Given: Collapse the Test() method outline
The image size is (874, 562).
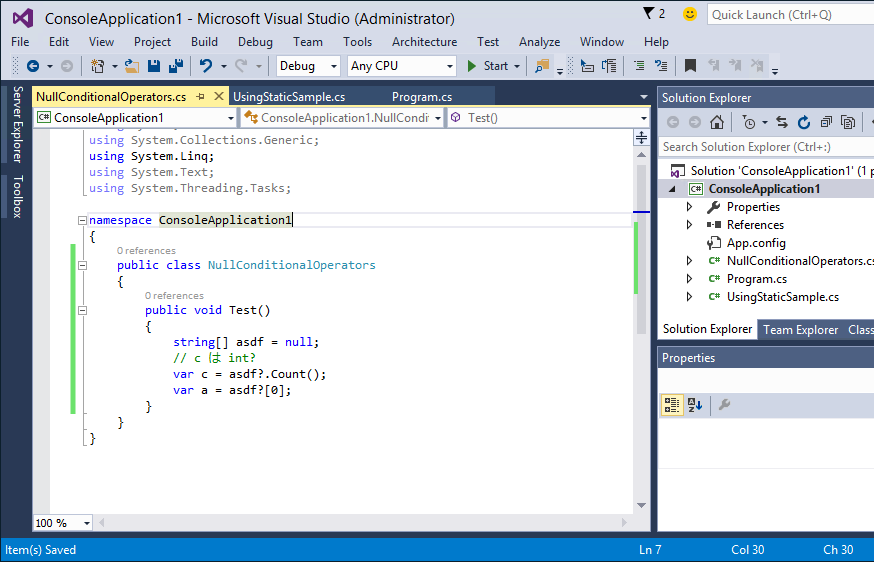Looking at the screenshot, I should [x=82, y=311].
